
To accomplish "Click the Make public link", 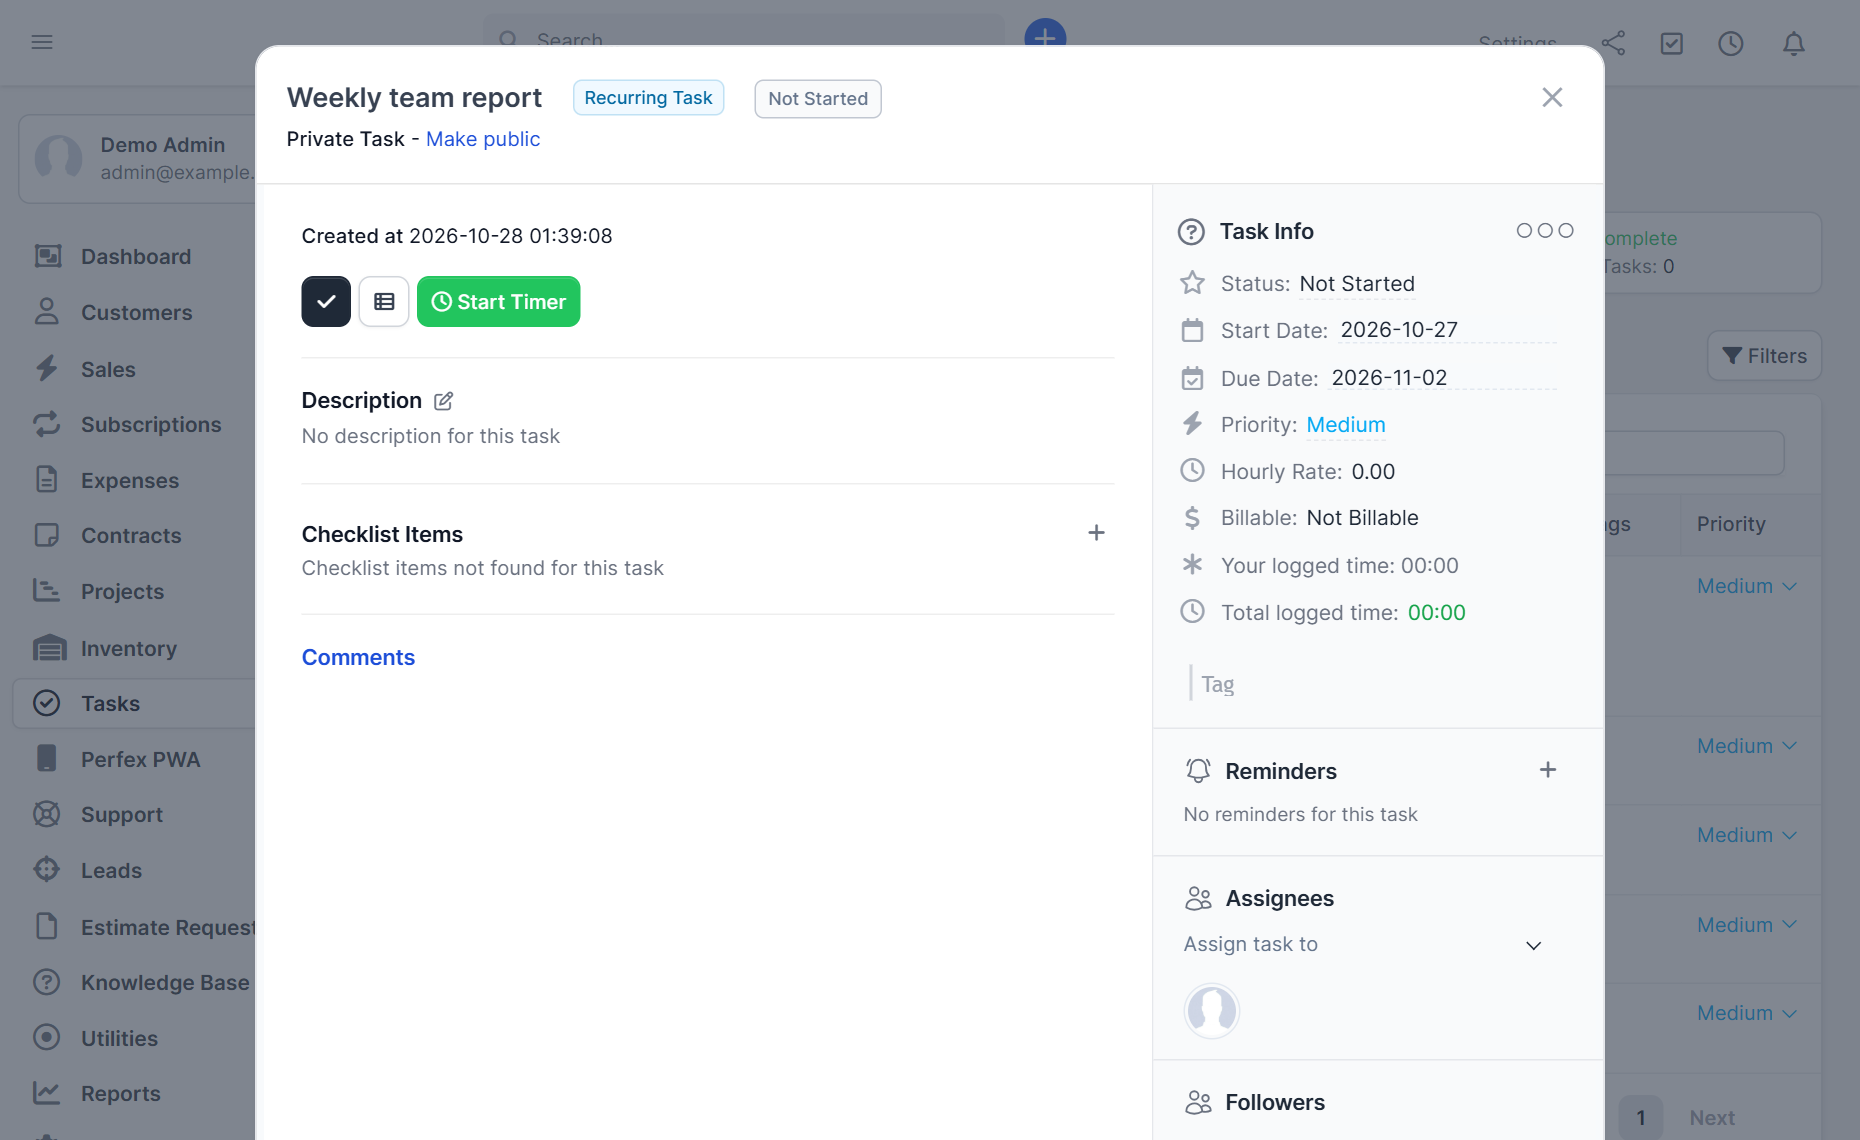I will tap(483, 139).
